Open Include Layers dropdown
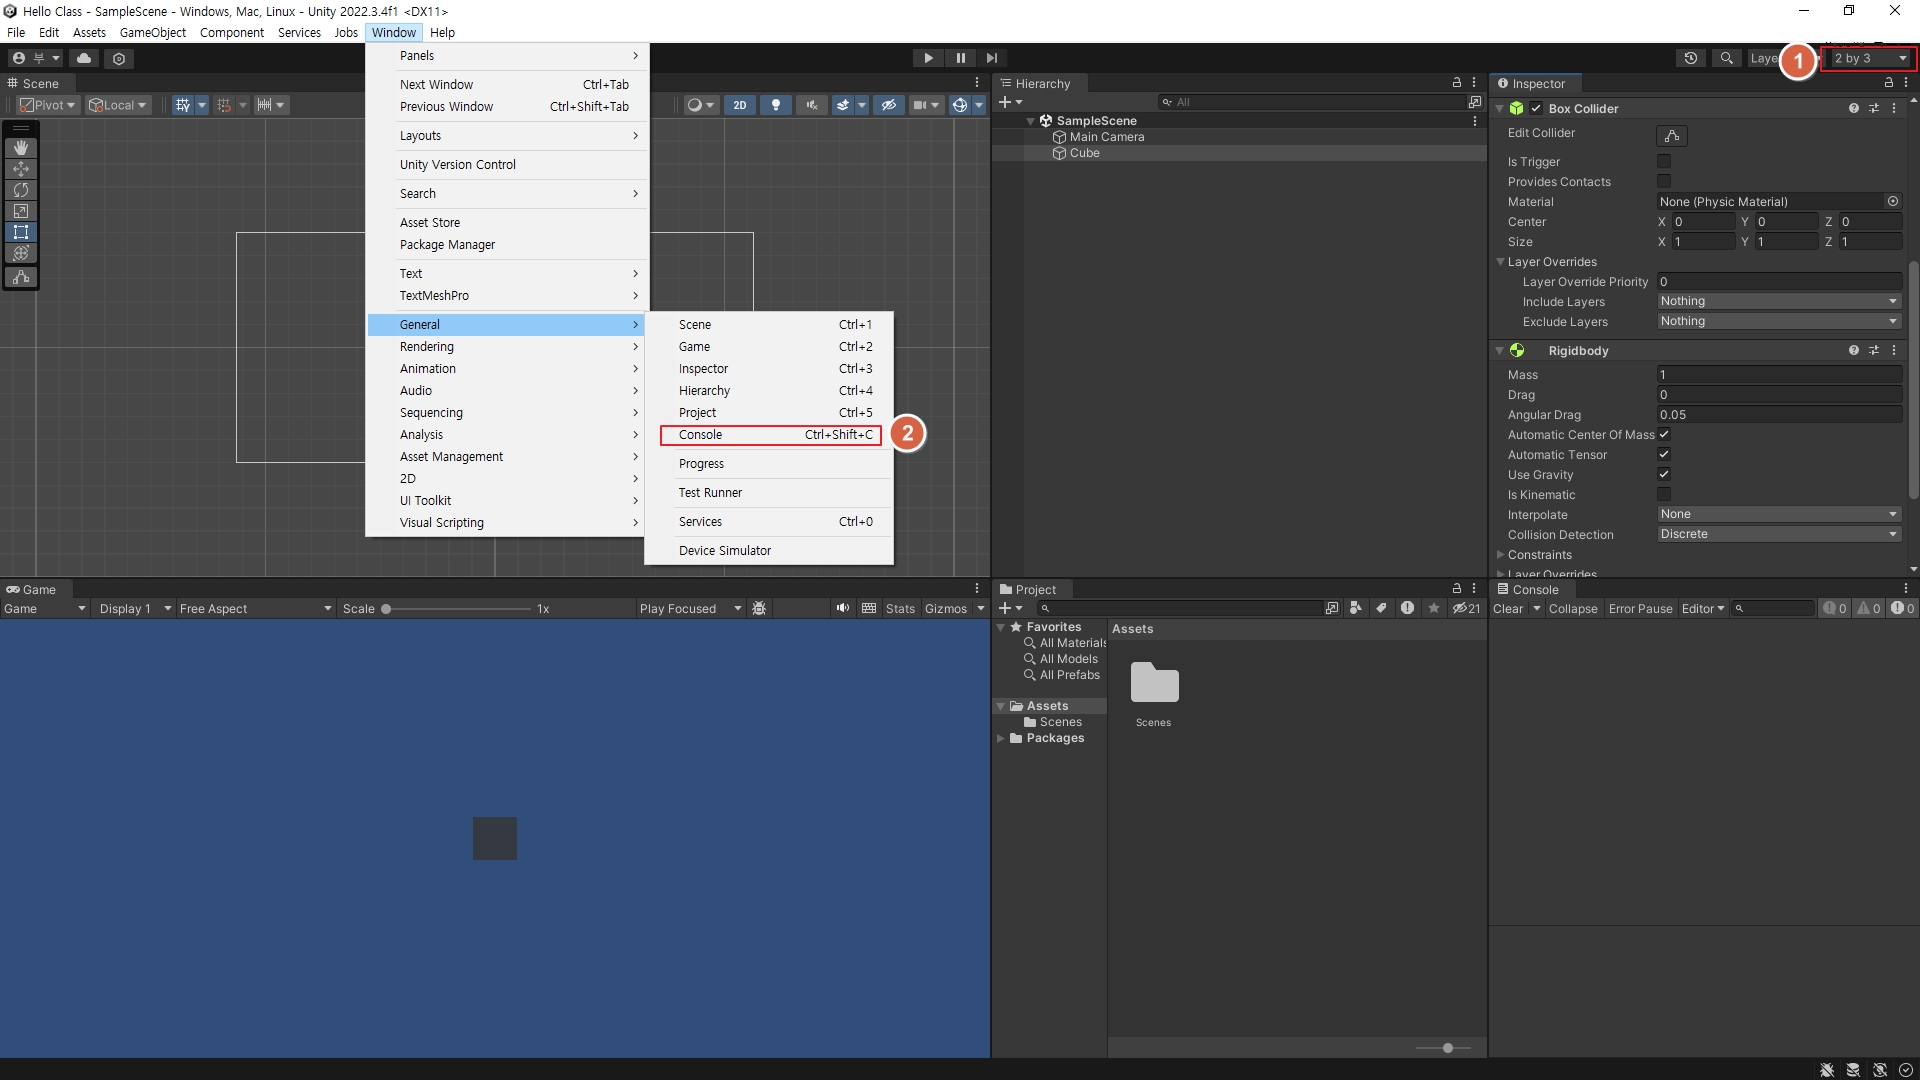Screen dimensions: 1920x1080 (1779, 301)
